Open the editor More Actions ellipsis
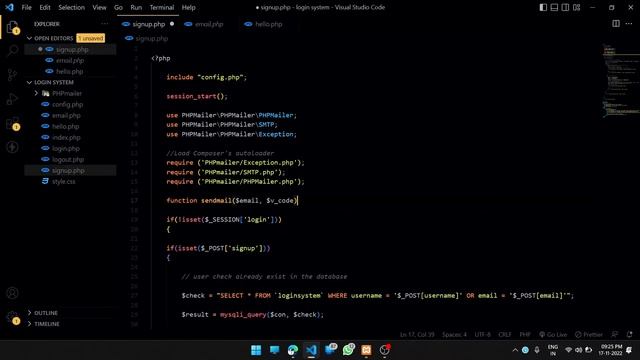 point(629,24)
